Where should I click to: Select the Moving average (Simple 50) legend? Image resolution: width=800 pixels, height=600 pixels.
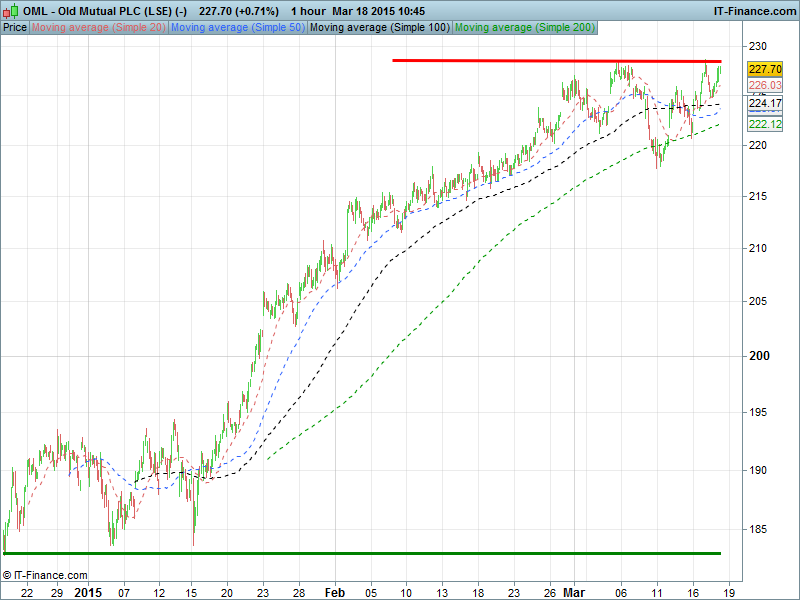pos(238,27)
